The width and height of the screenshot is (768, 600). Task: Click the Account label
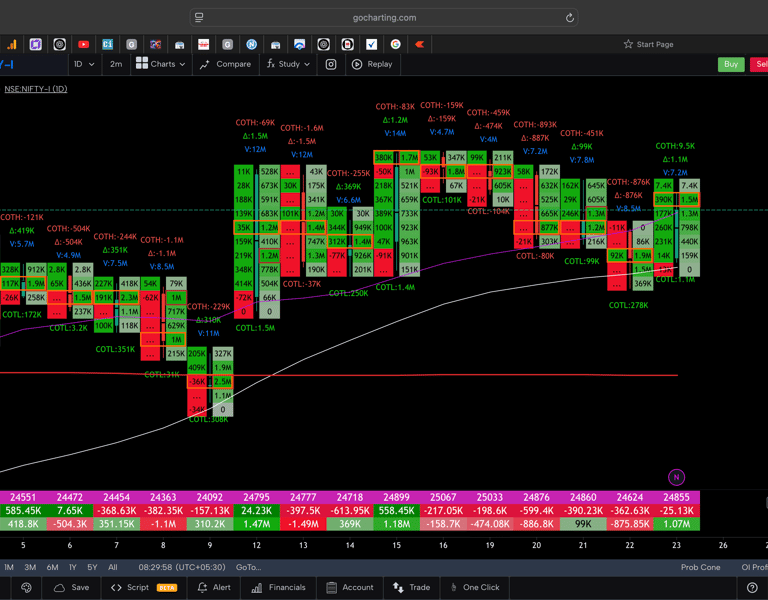(x=358, y=587)
